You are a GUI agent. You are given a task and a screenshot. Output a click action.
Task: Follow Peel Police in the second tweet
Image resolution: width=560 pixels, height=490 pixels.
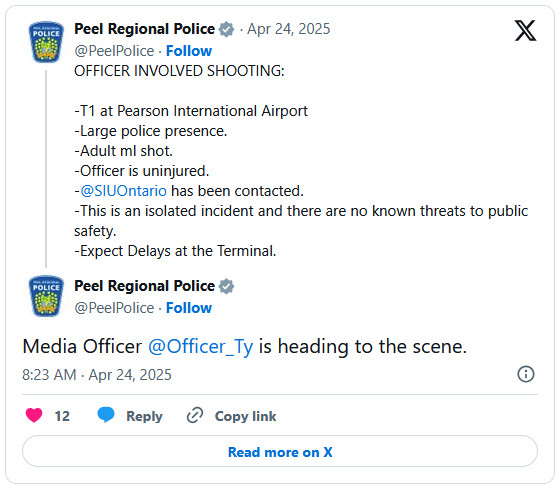pyautogui.click(x=189, y=308)
